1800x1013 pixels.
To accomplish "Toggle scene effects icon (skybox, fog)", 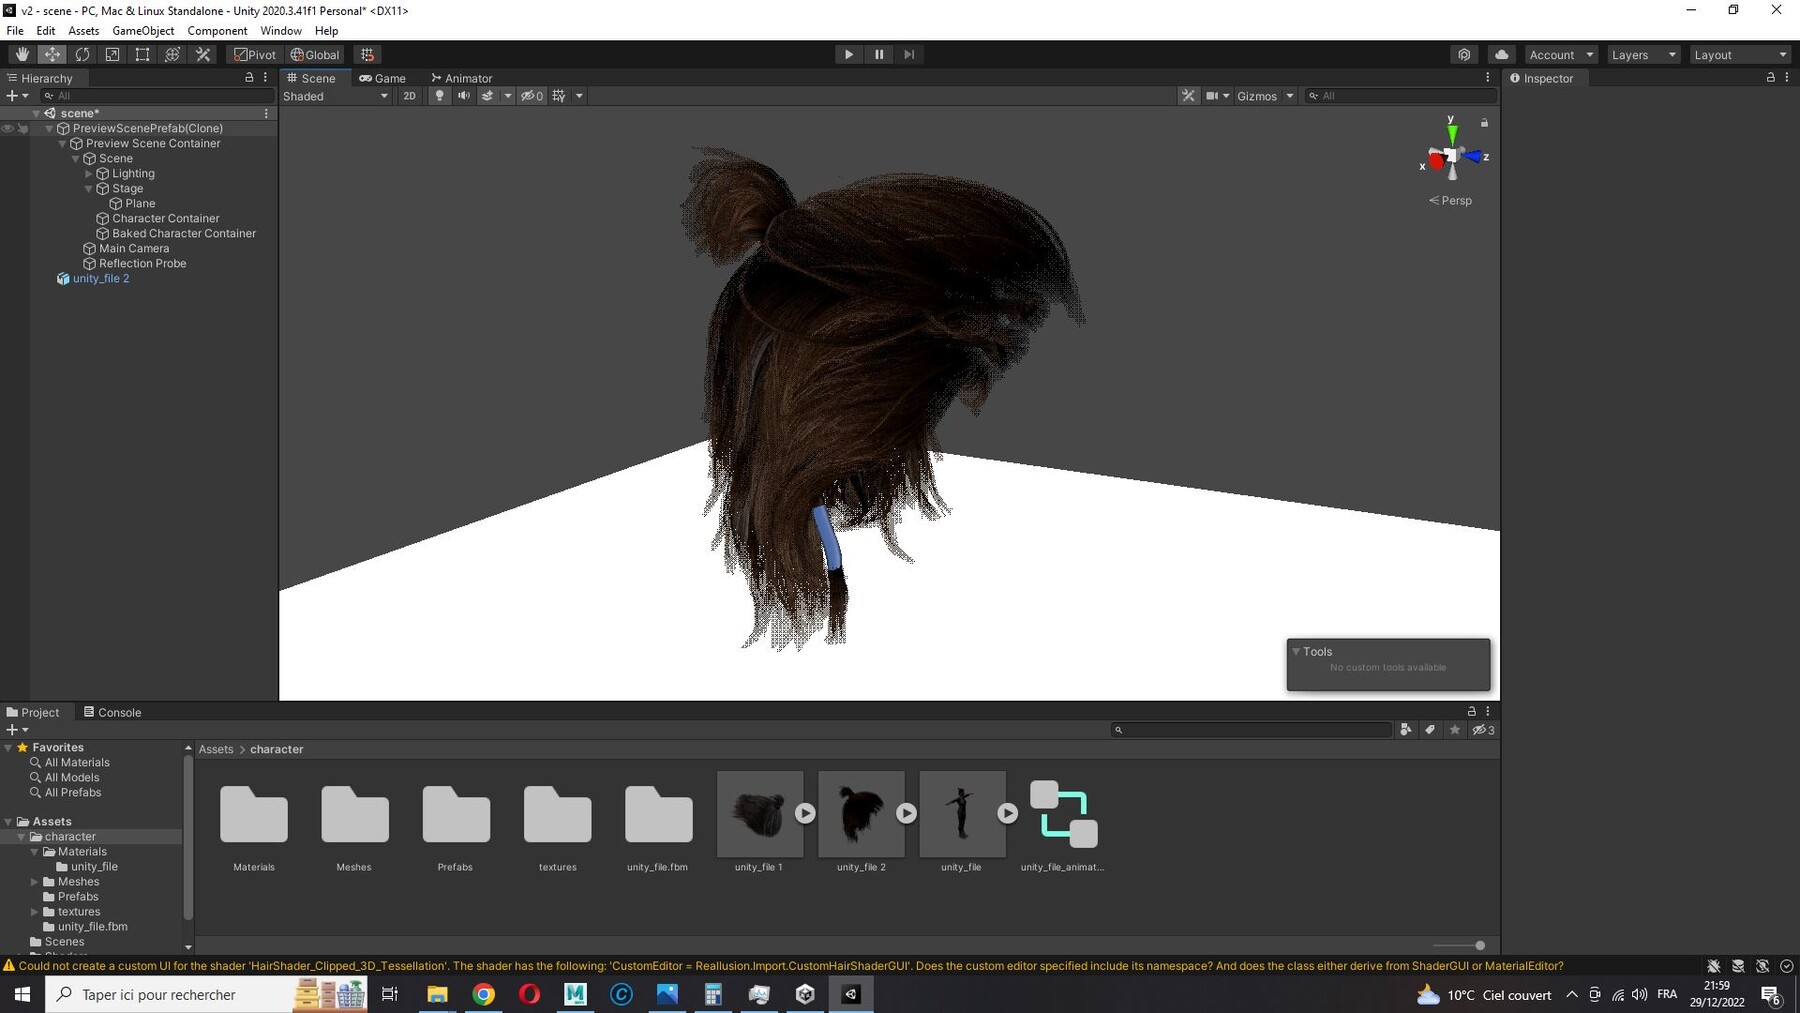I will [x=487, y=96].
